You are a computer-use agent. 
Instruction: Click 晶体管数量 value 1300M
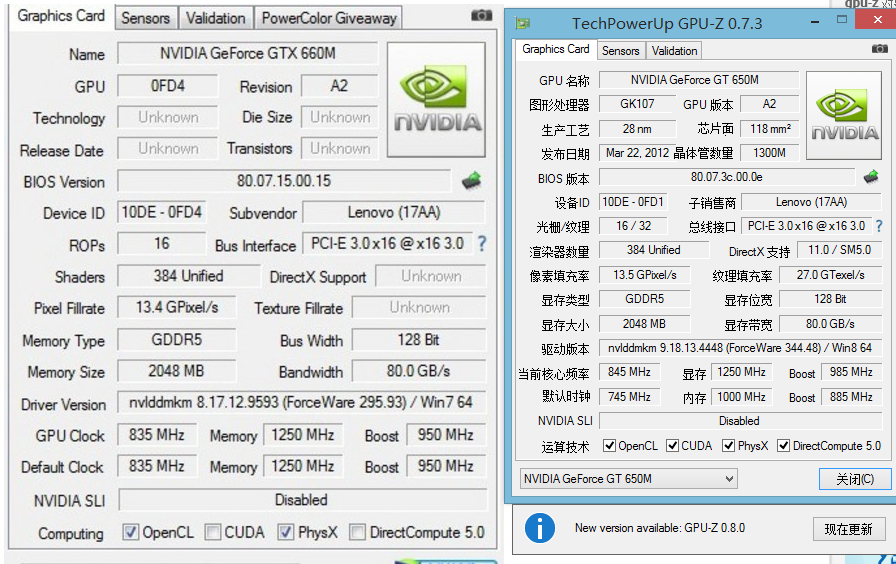click(769, 153)
